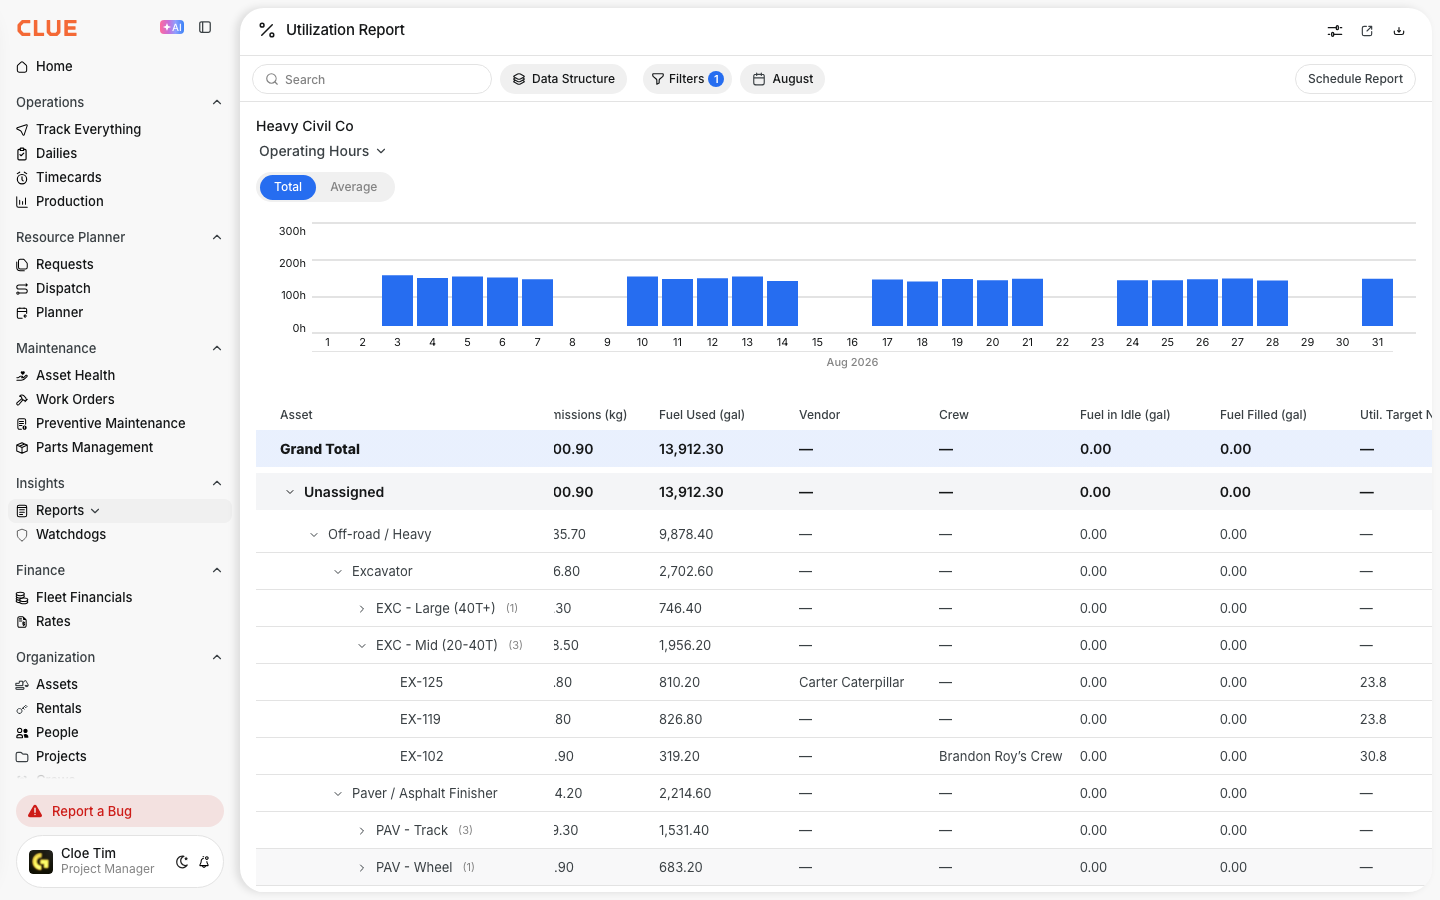Go to Home in sidebar

click(x=120, y=66)
